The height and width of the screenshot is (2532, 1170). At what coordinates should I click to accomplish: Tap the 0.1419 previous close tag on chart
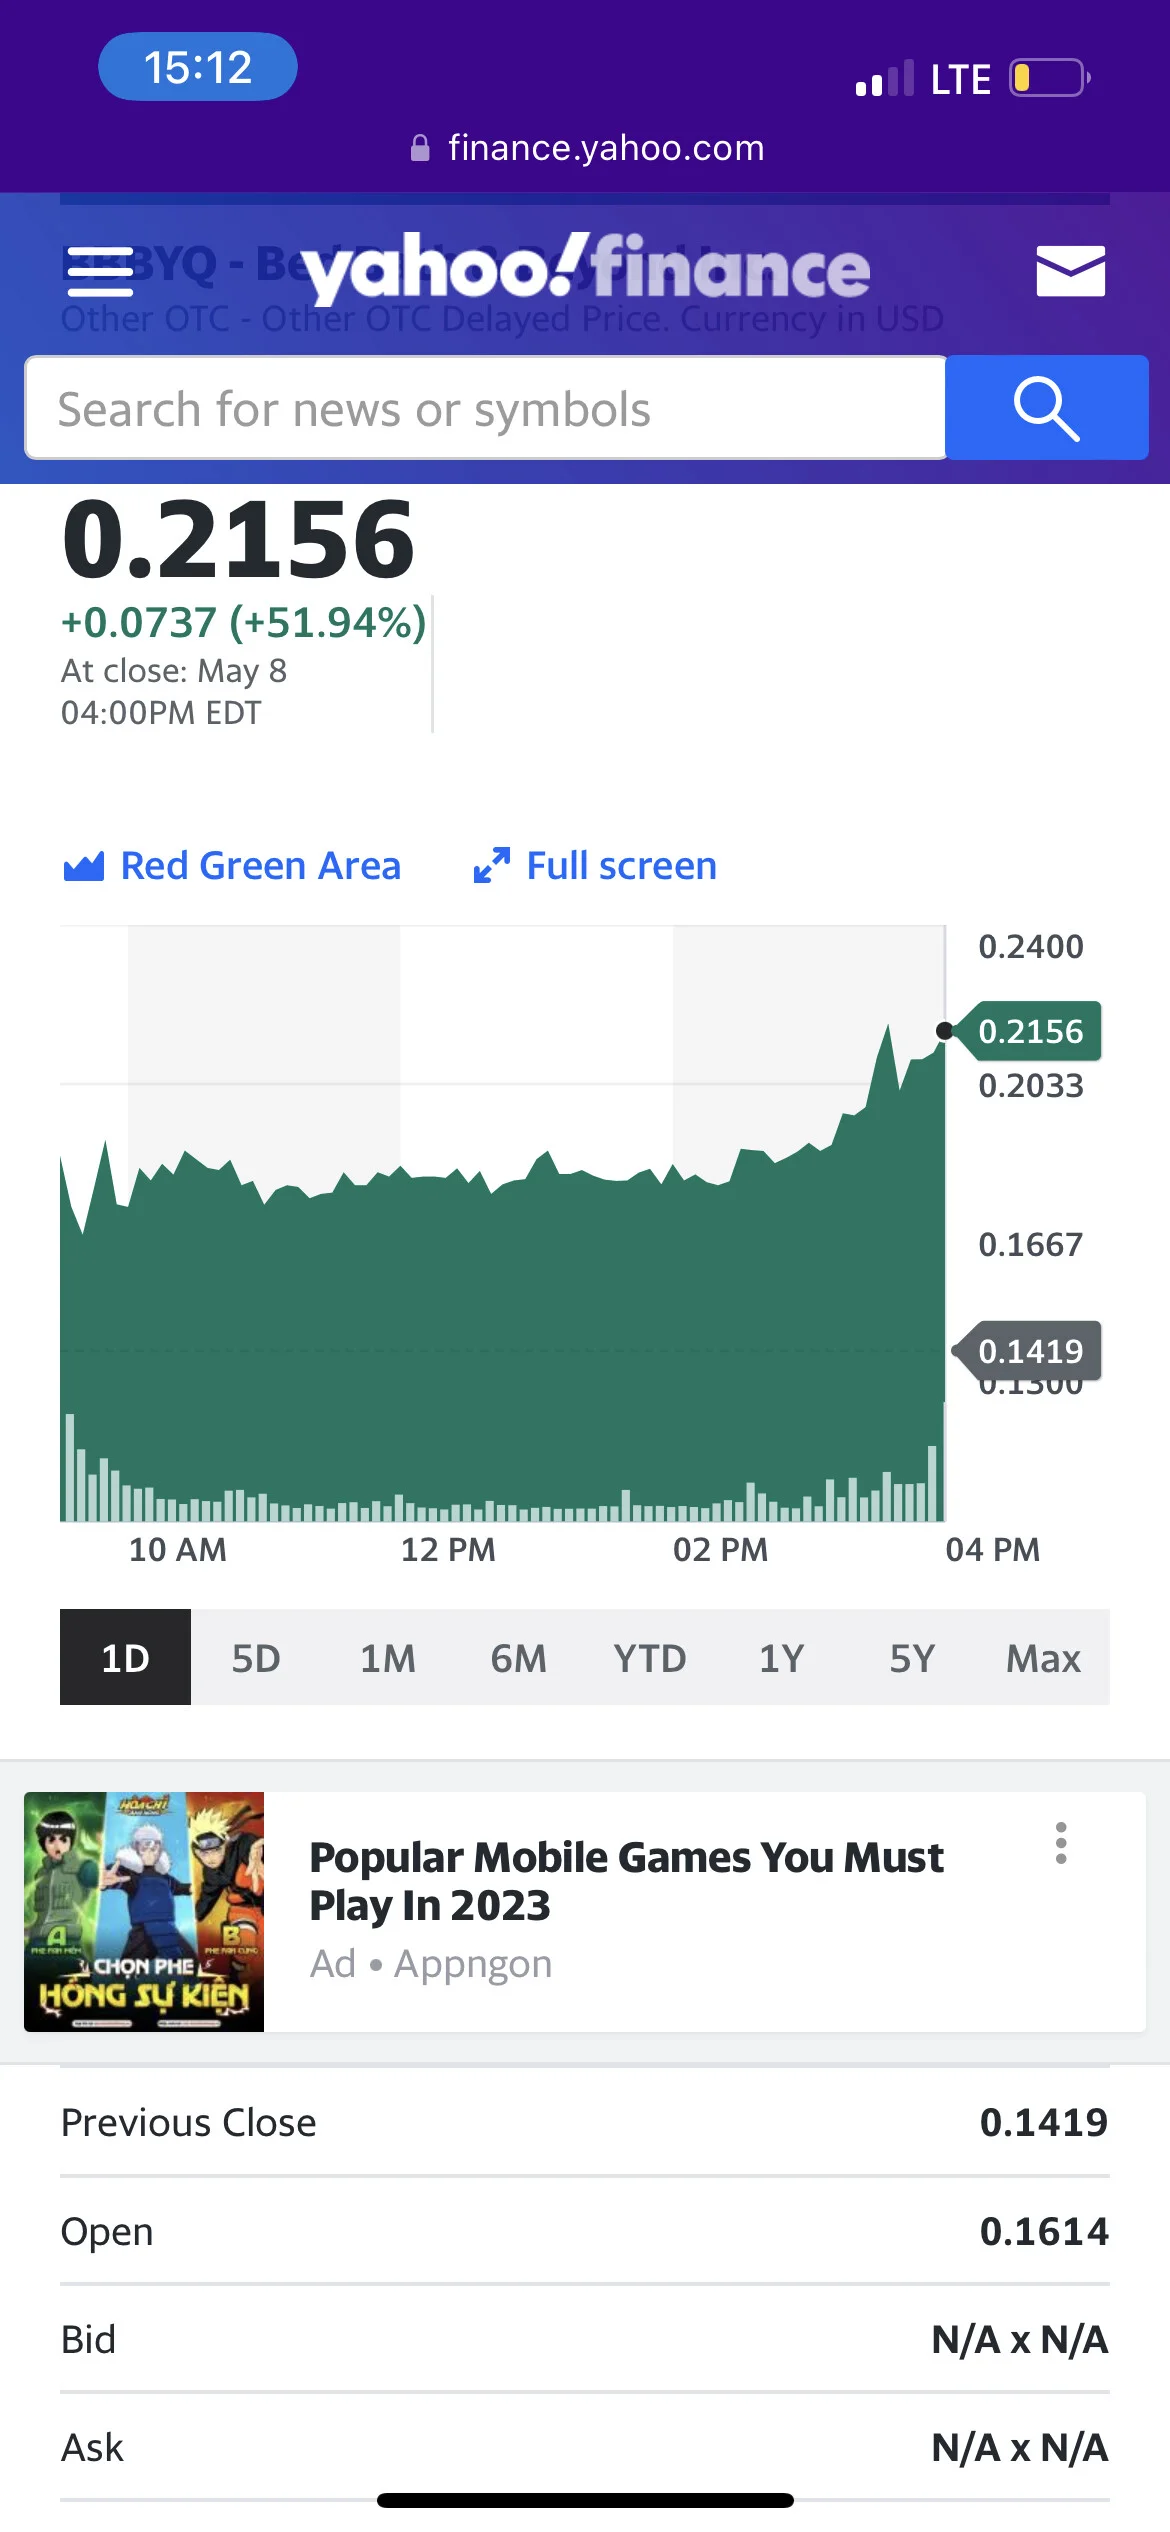pos(1029,1351)
